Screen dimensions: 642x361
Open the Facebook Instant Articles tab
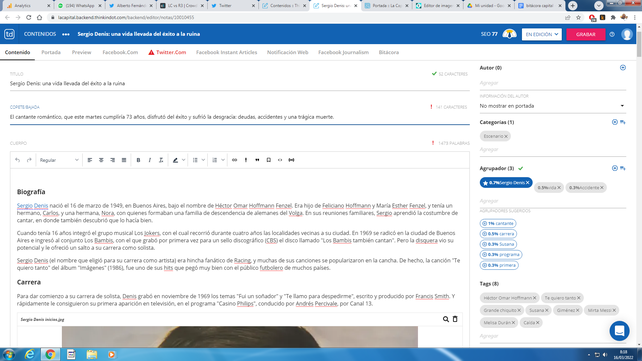(x=226, y=52)
